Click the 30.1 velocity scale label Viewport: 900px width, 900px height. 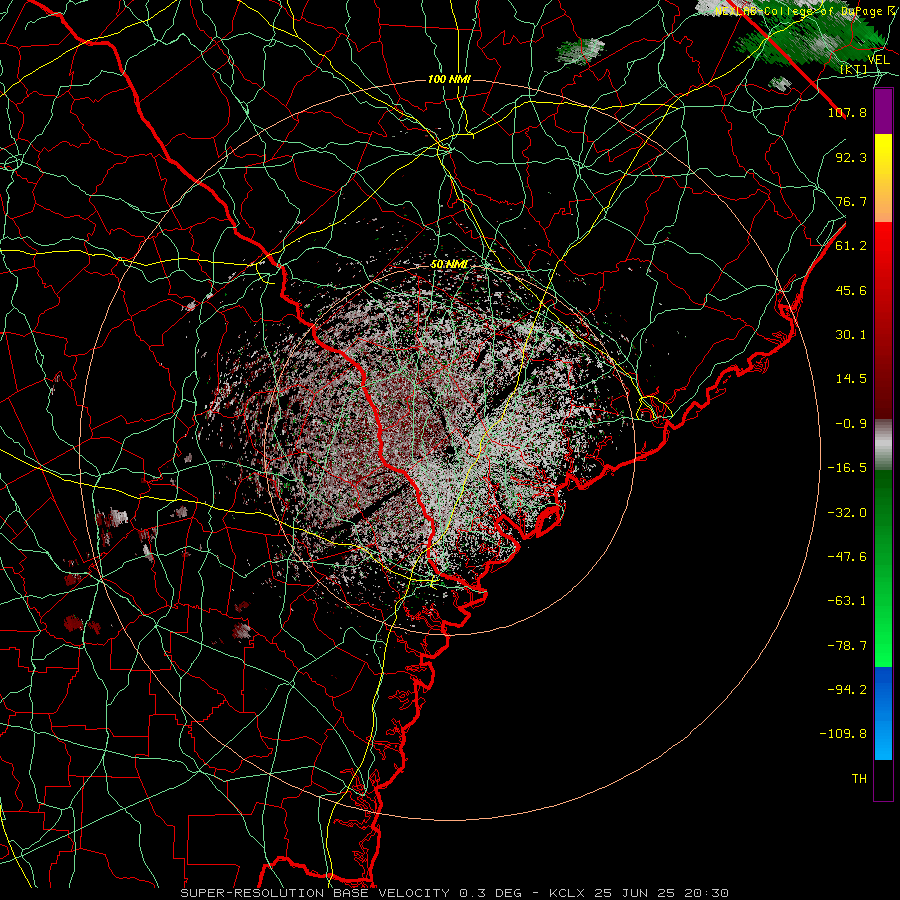click(x=851, y=335)
